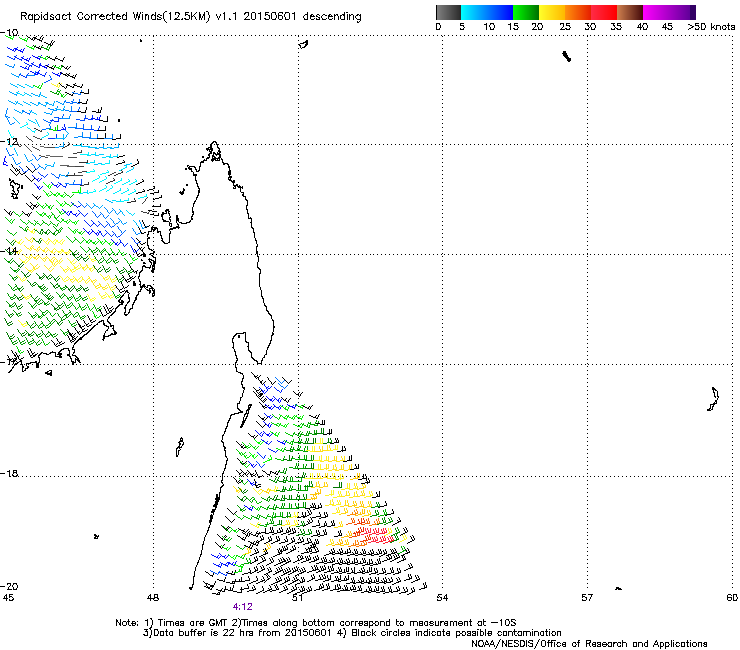Select the green 15–20 knot legend segment

pyautogui.click(x=526, y=12)
